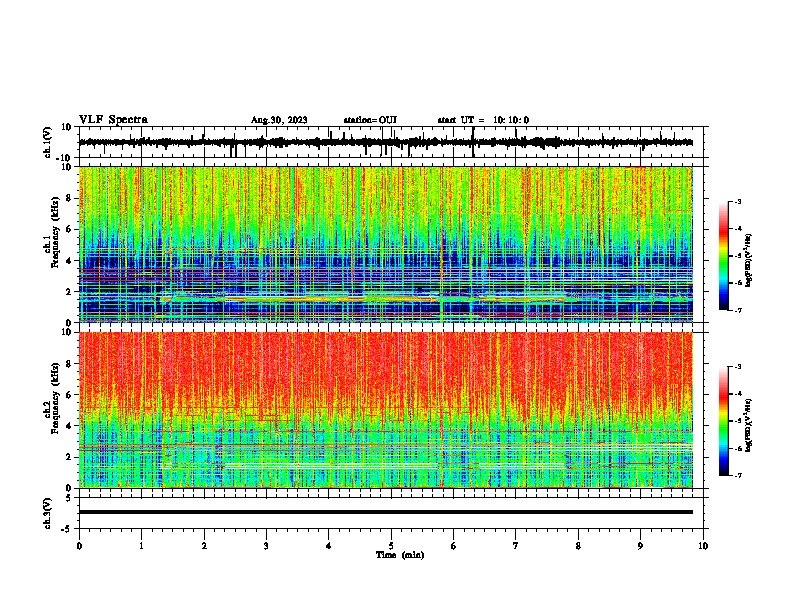Click the final time axis tick label "10"
This screenshot has height=612, width=792.
click(x=703, y=546)
